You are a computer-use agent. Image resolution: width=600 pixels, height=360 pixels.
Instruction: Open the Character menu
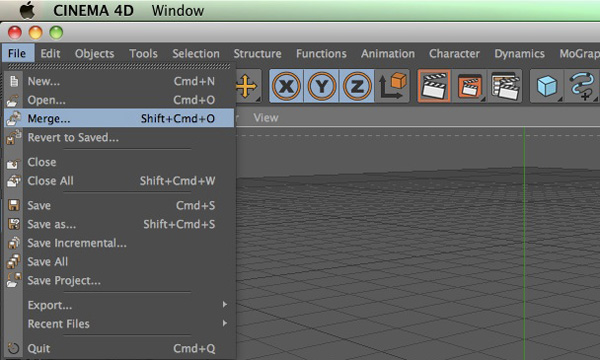[x=454, y=54]
